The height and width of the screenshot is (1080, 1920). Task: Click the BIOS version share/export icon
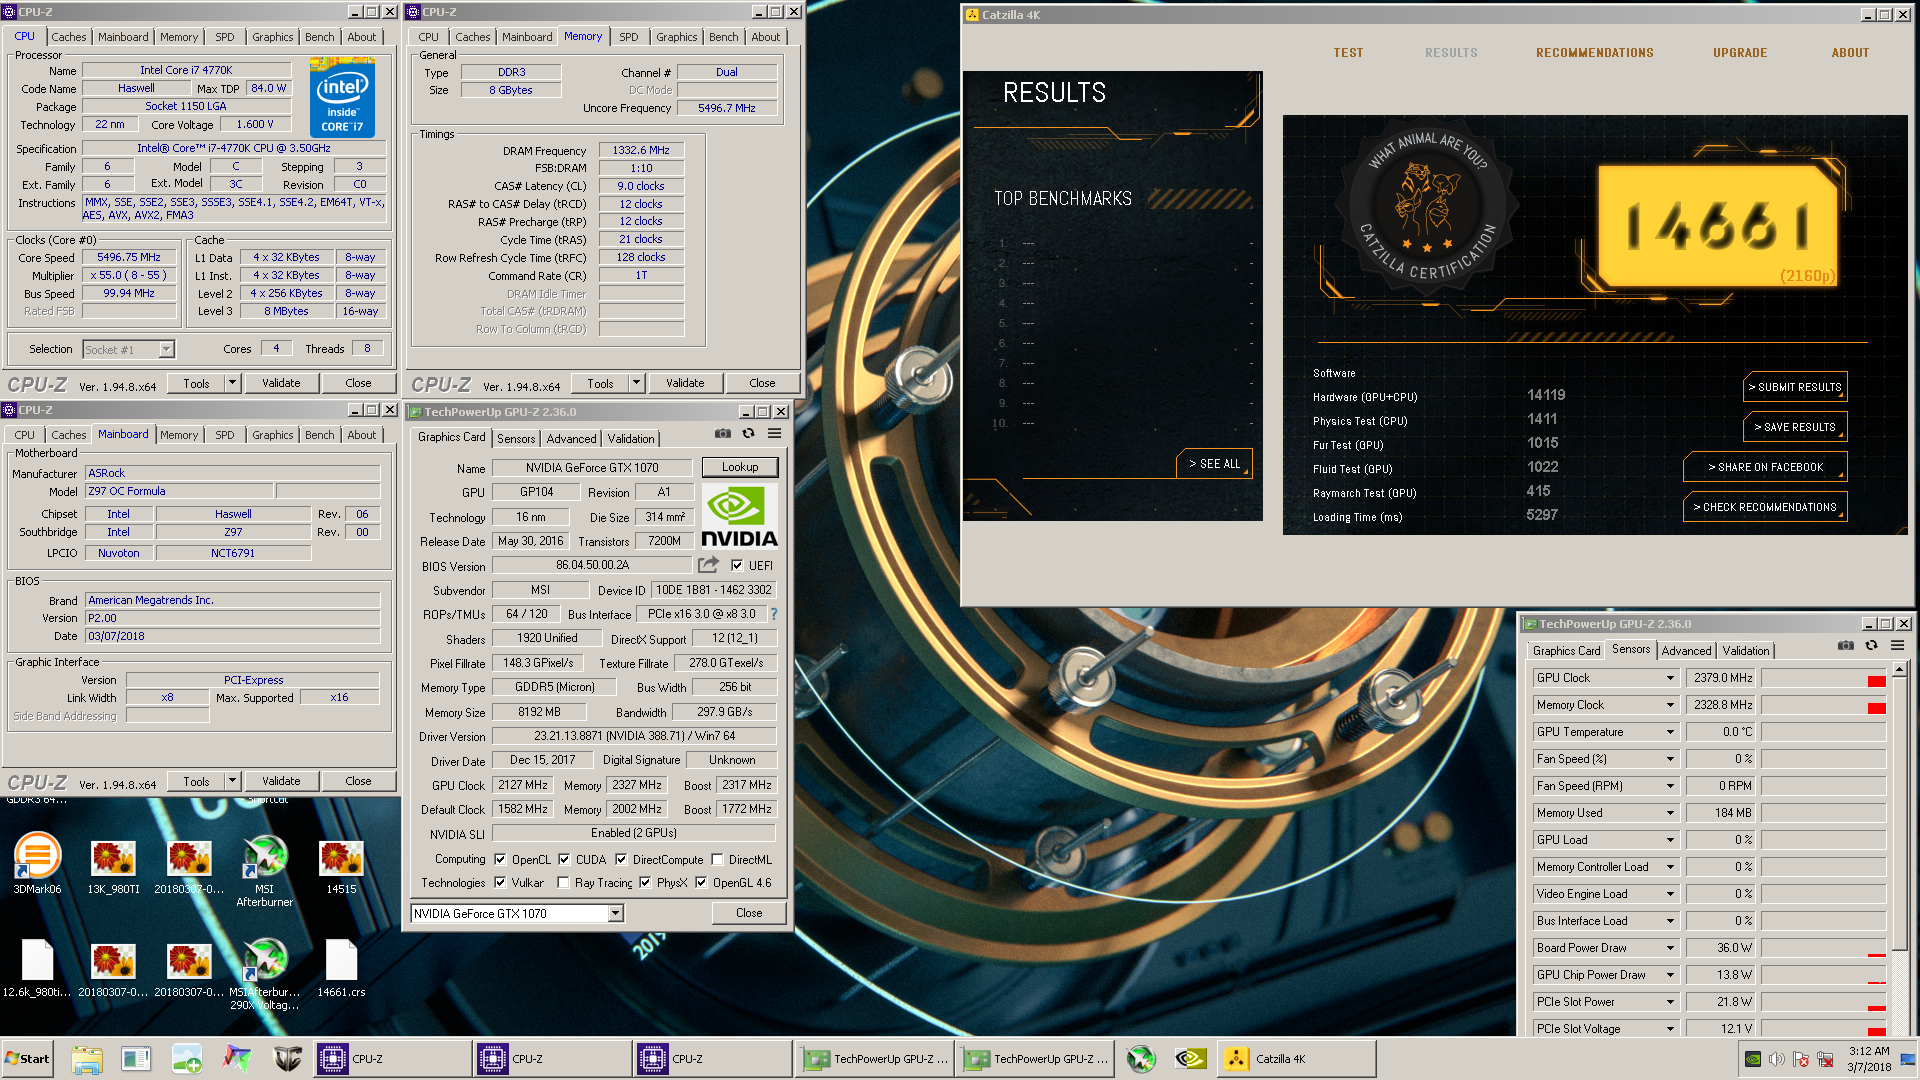pyautogui.click(x=708, y=565)
